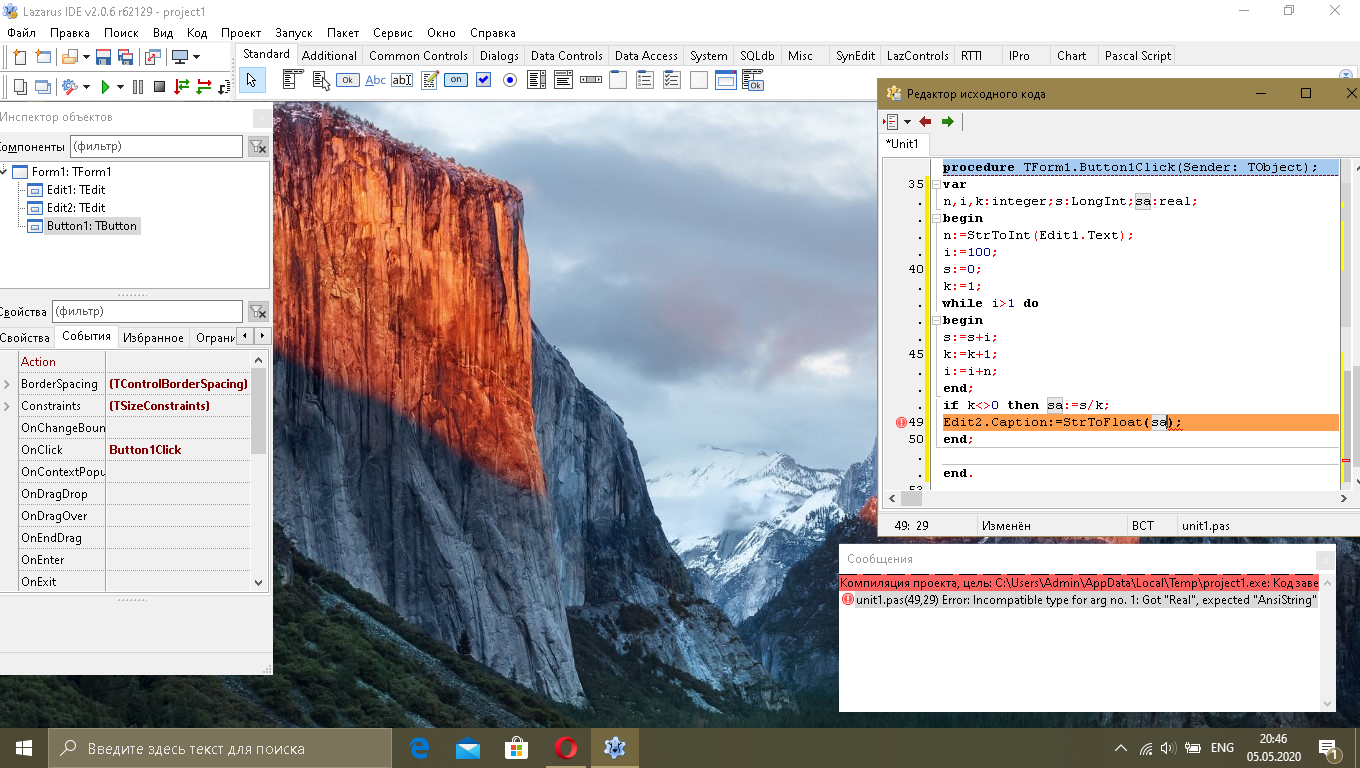The height and width of the screenshot is (768, 1360).
Task: Open dropdown next to desktop monitor icon
Action: click(x=197, y=57)
